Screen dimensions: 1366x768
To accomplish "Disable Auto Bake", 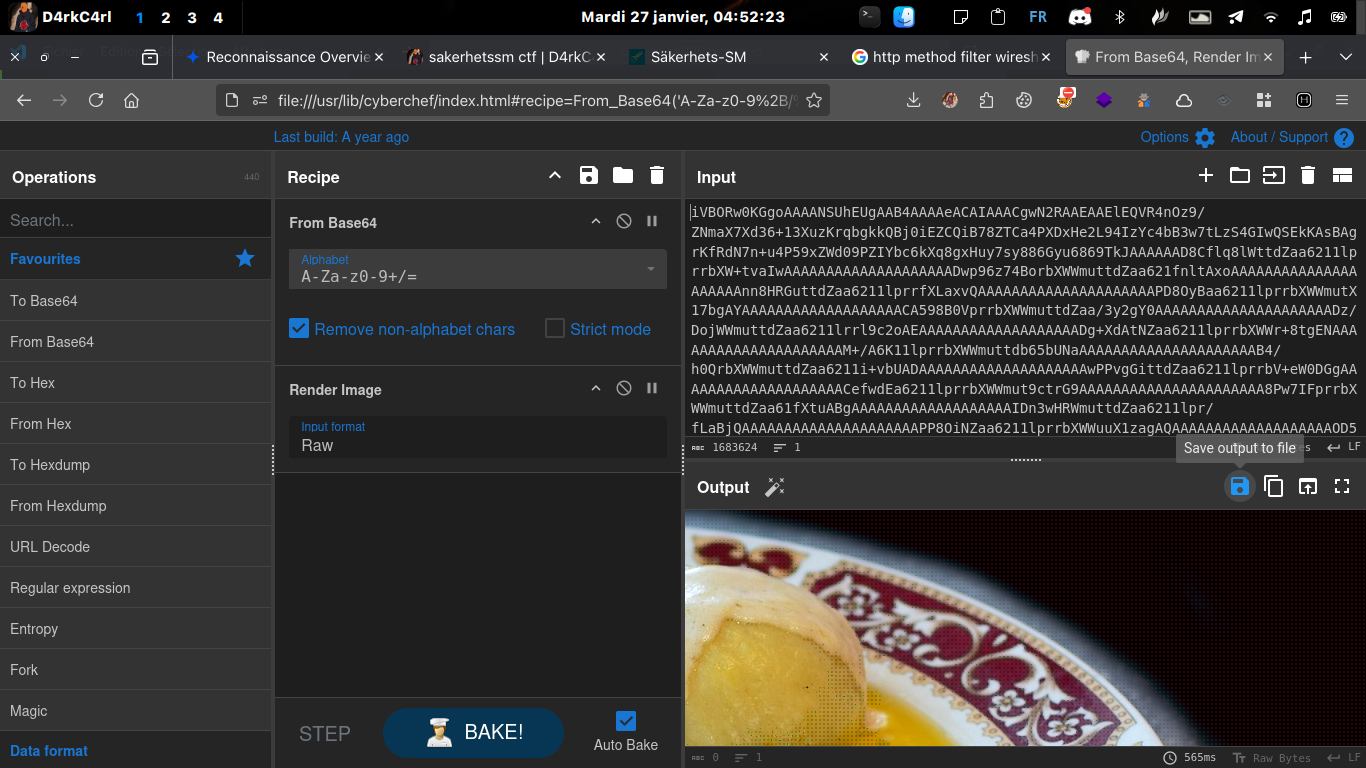I will [625, 720].
